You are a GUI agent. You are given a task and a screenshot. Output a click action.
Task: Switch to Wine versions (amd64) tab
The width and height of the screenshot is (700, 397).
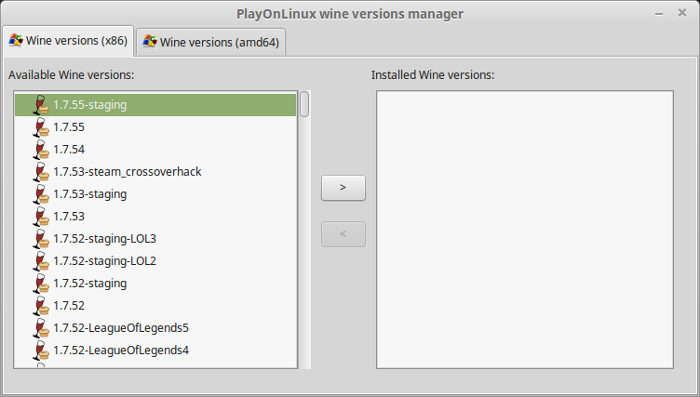pyautogui.click(x=211, y=42)
